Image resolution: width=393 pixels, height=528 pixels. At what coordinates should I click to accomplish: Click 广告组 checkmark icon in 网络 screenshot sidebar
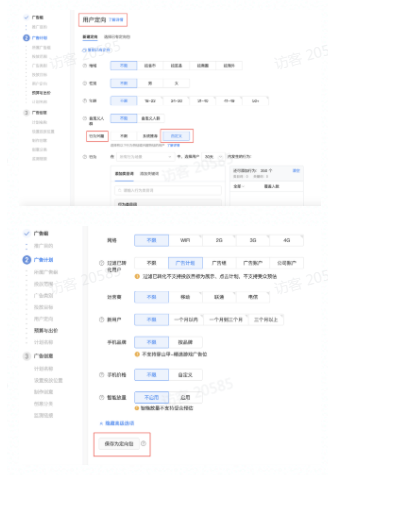pos(27,233)
